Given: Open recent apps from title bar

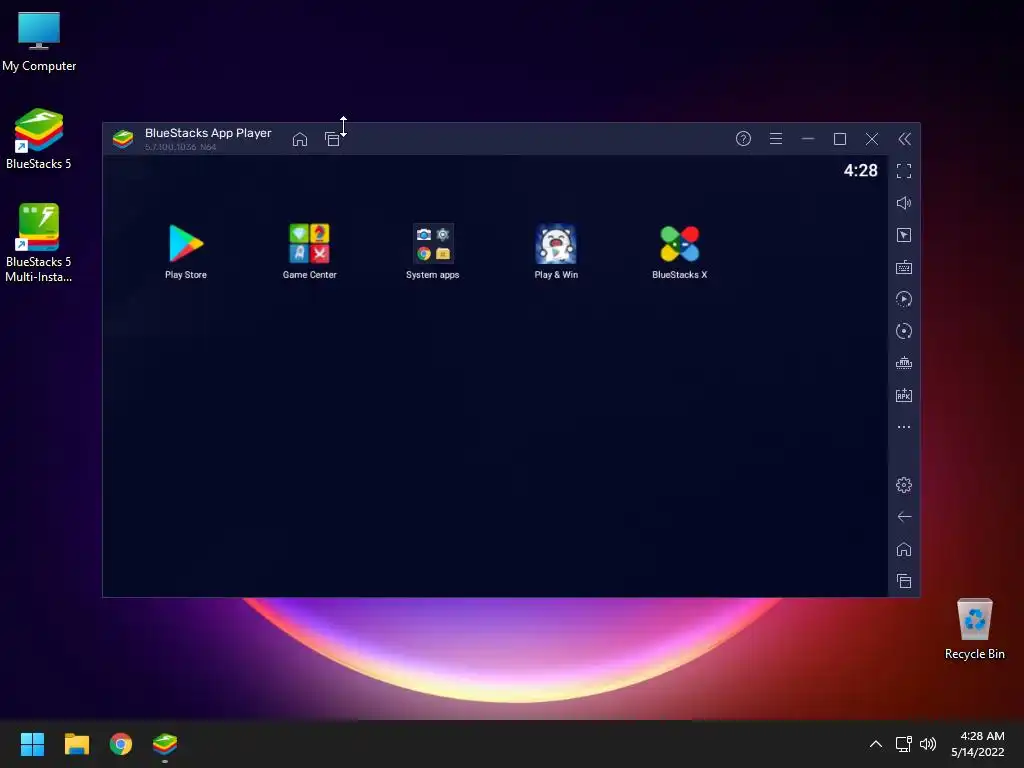Looking at the screenshot, I should click(332, 139).
